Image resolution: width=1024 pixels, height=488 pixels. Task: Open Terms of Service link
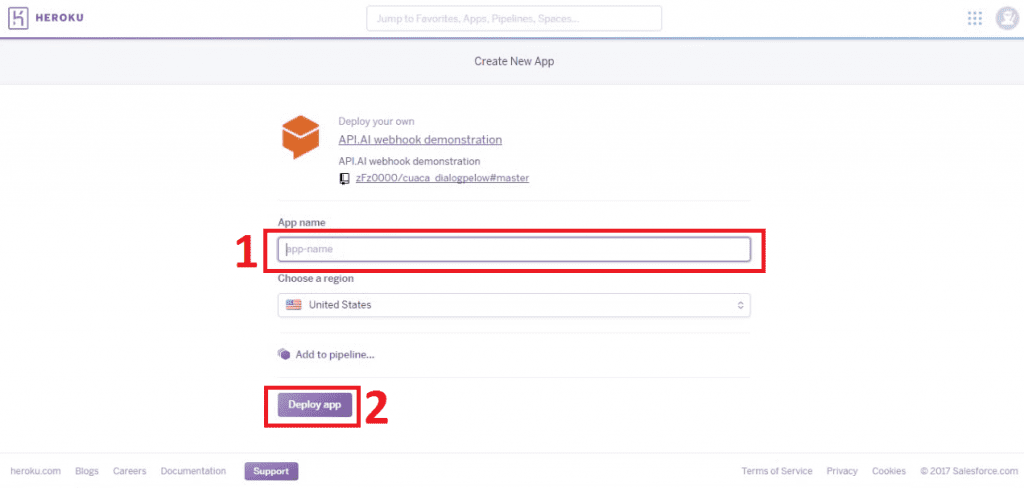(x=777, y=471)
